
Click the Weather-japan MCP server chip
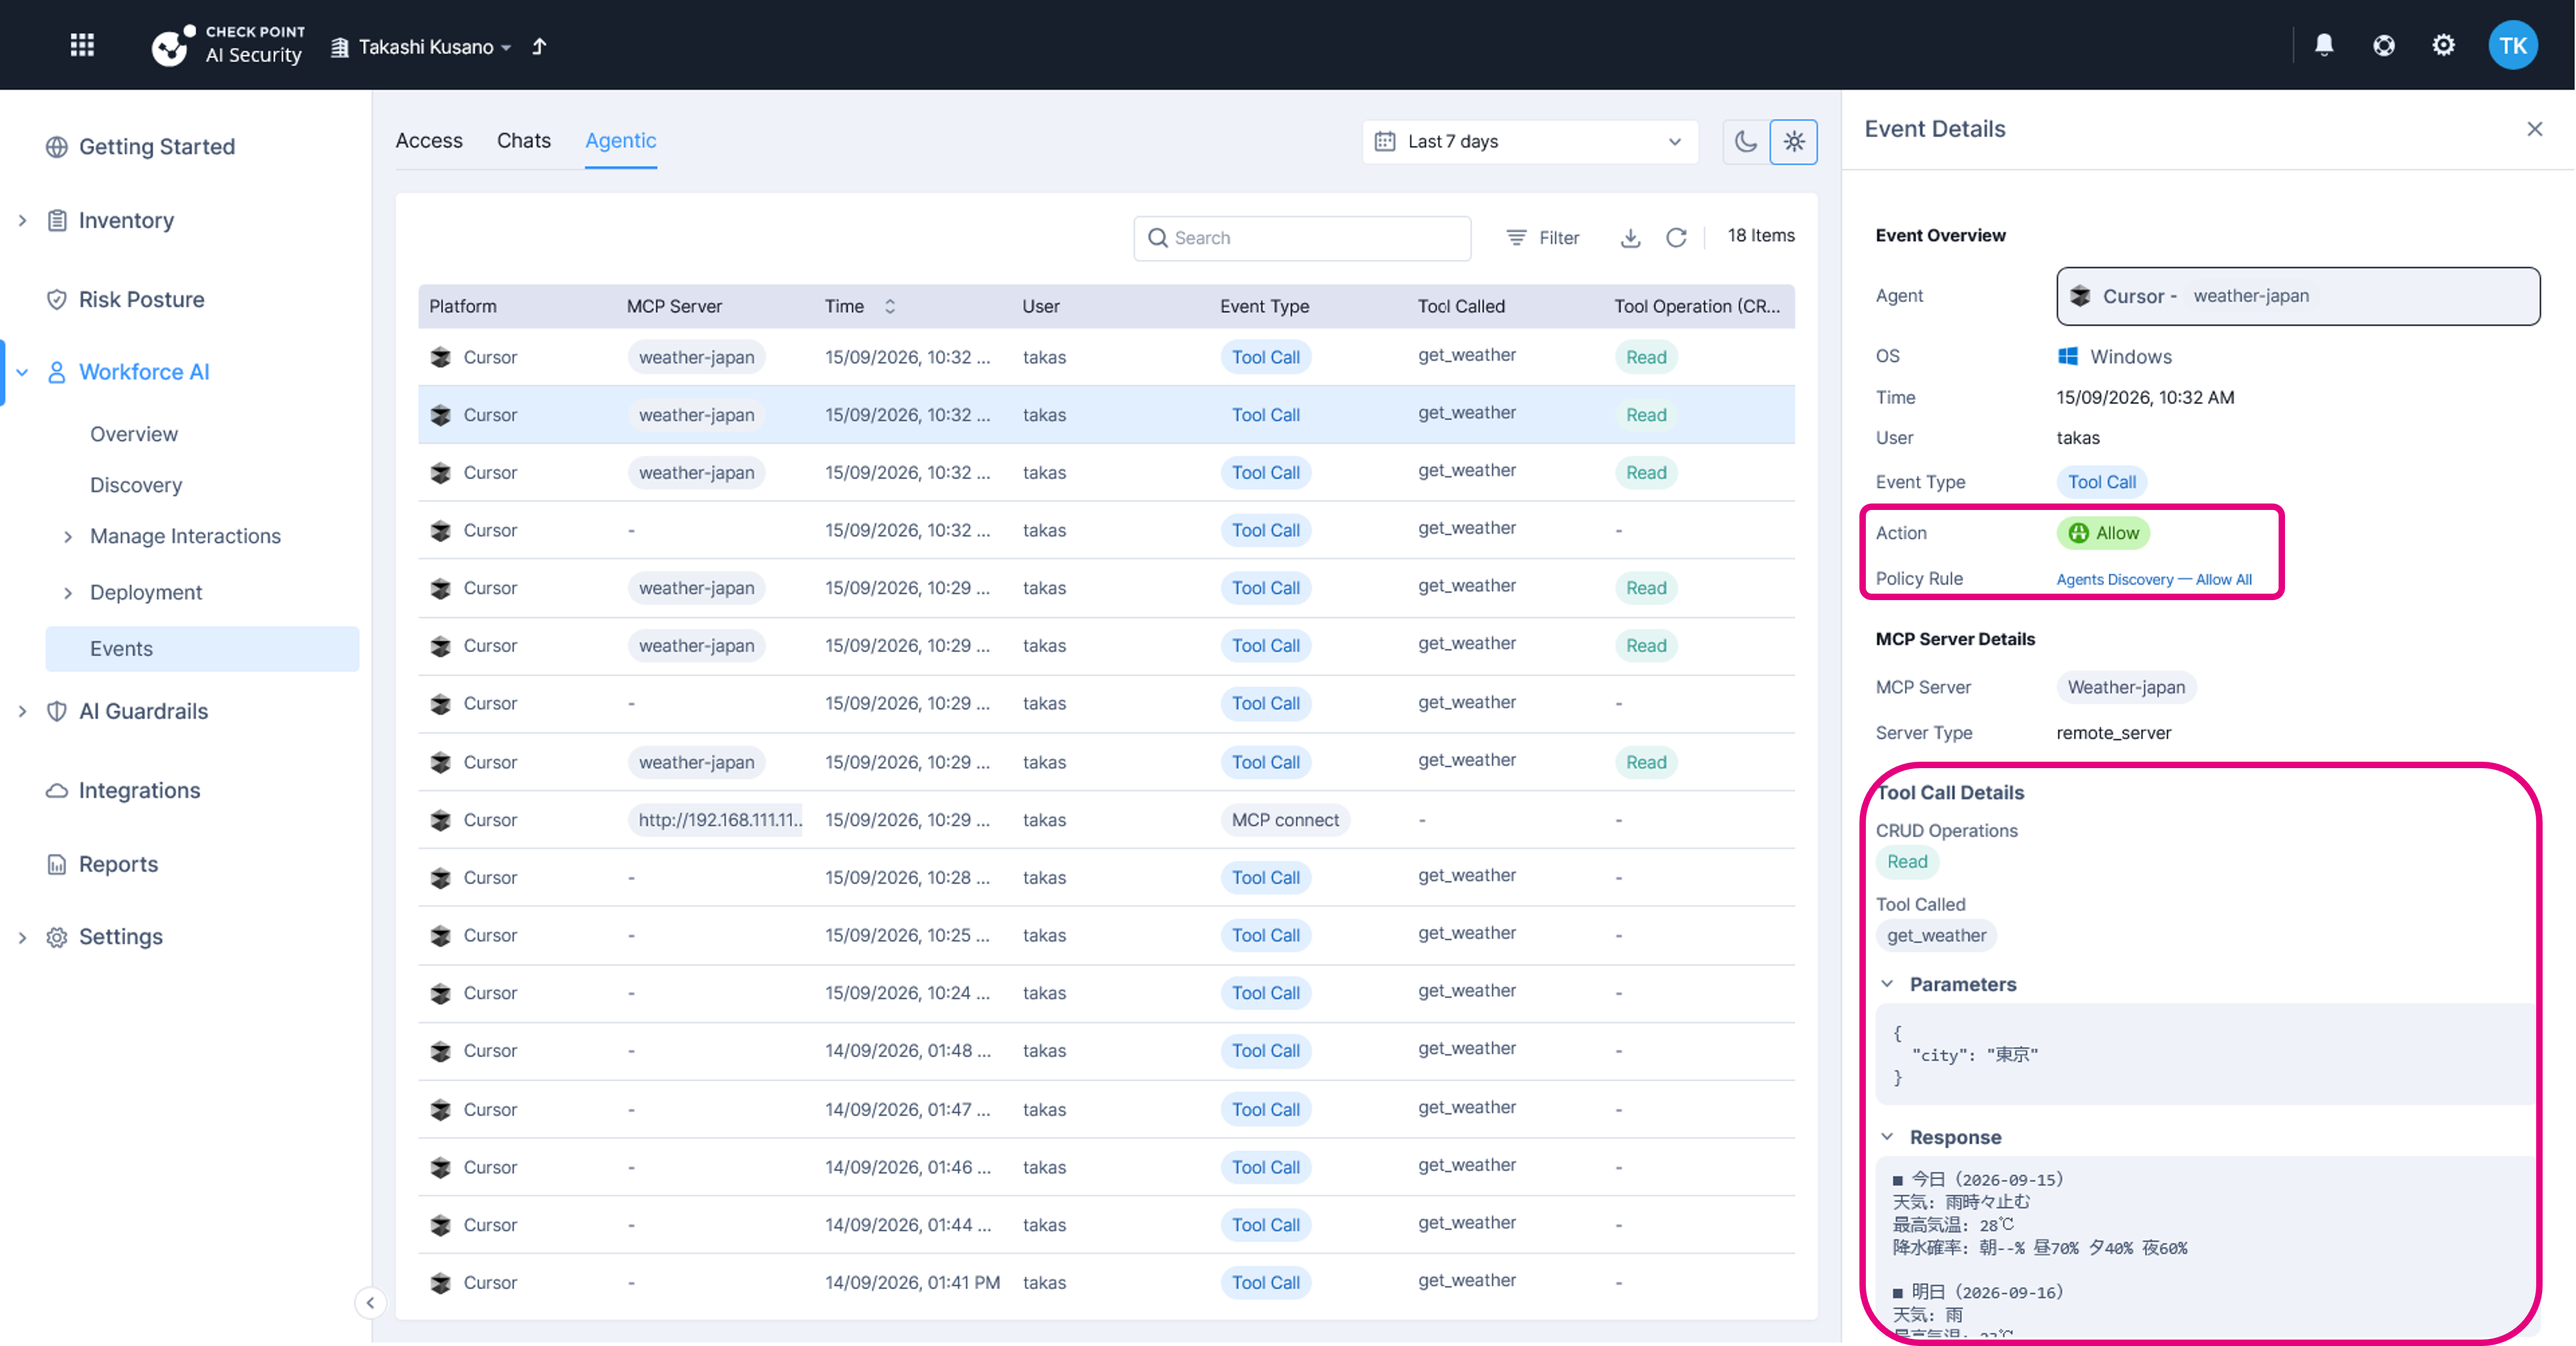(2126, 687)
